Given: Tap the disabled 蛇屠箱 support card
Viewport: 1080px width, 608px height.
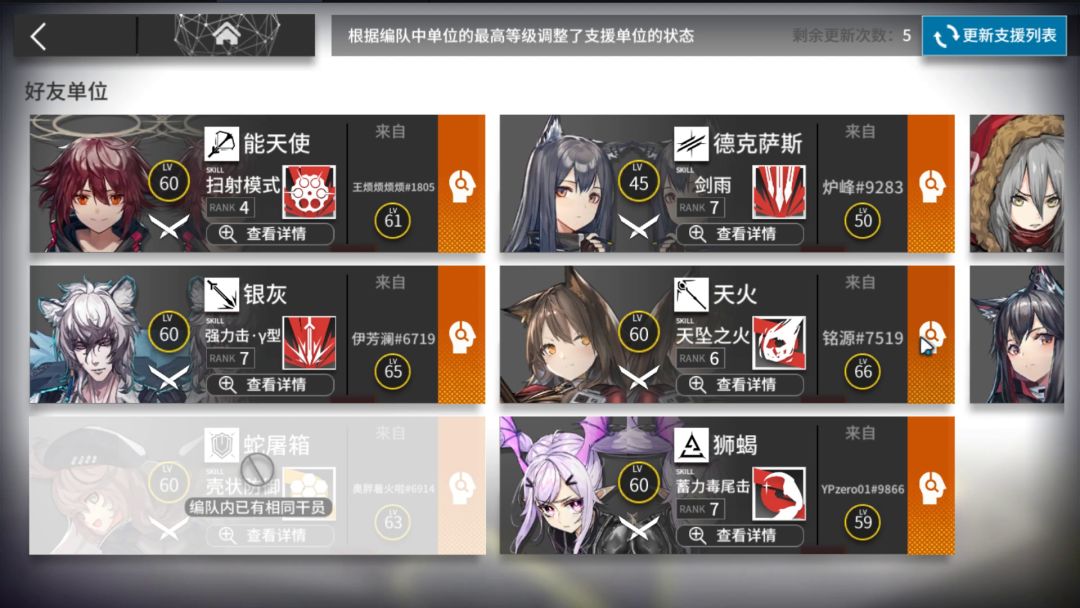Looking at the screenshot, I should [x=257, y=485].
